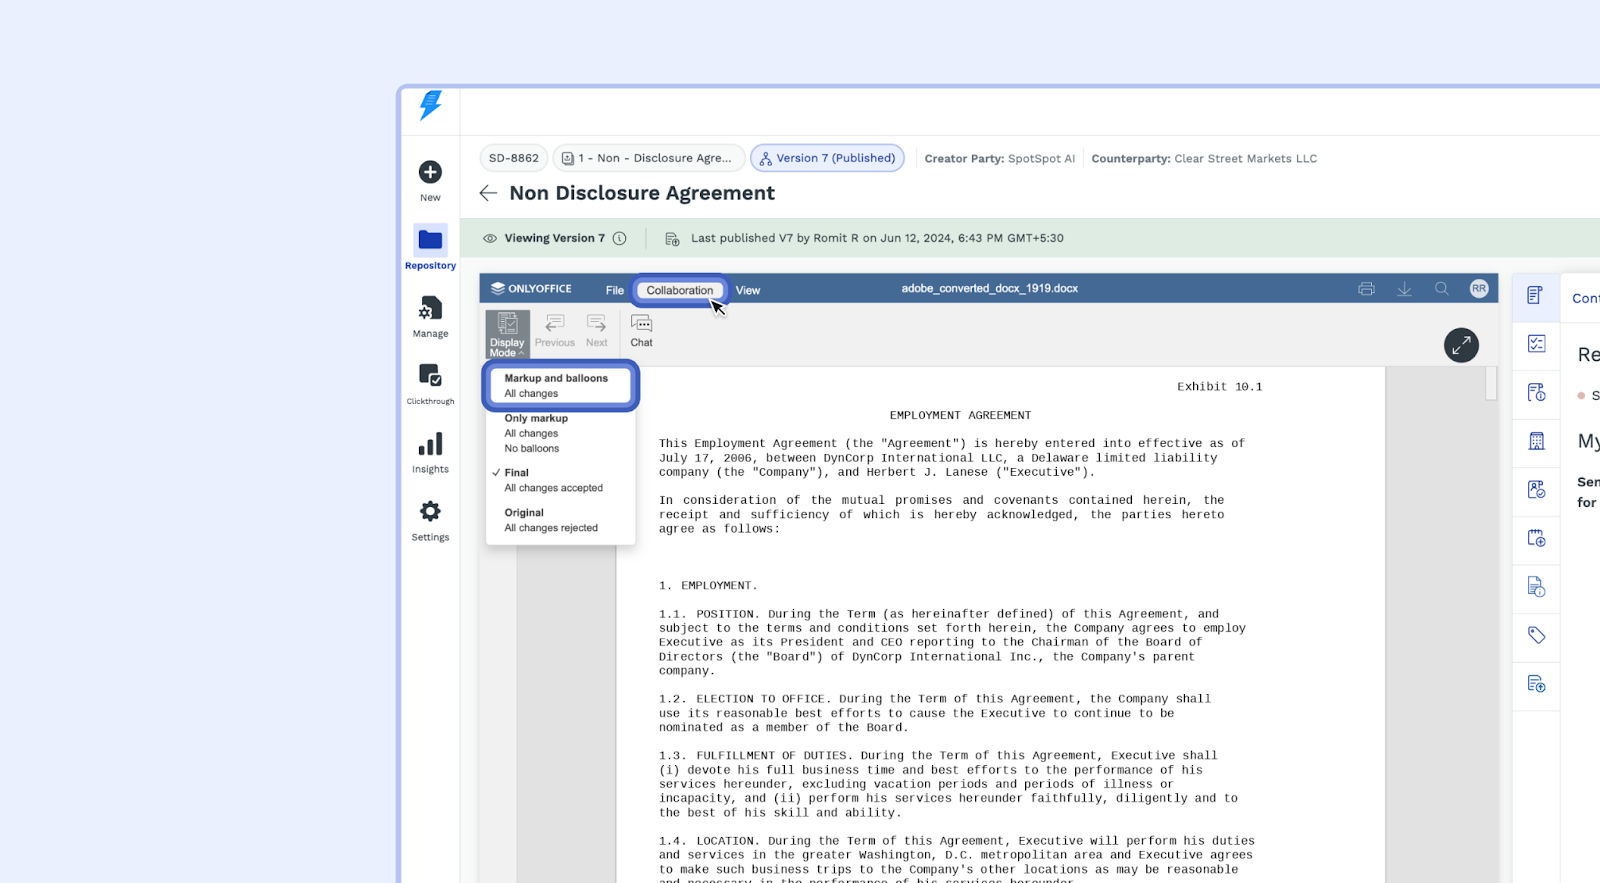Click the tag icon in right panel
1600x883 pixels.
(1537, 635)
